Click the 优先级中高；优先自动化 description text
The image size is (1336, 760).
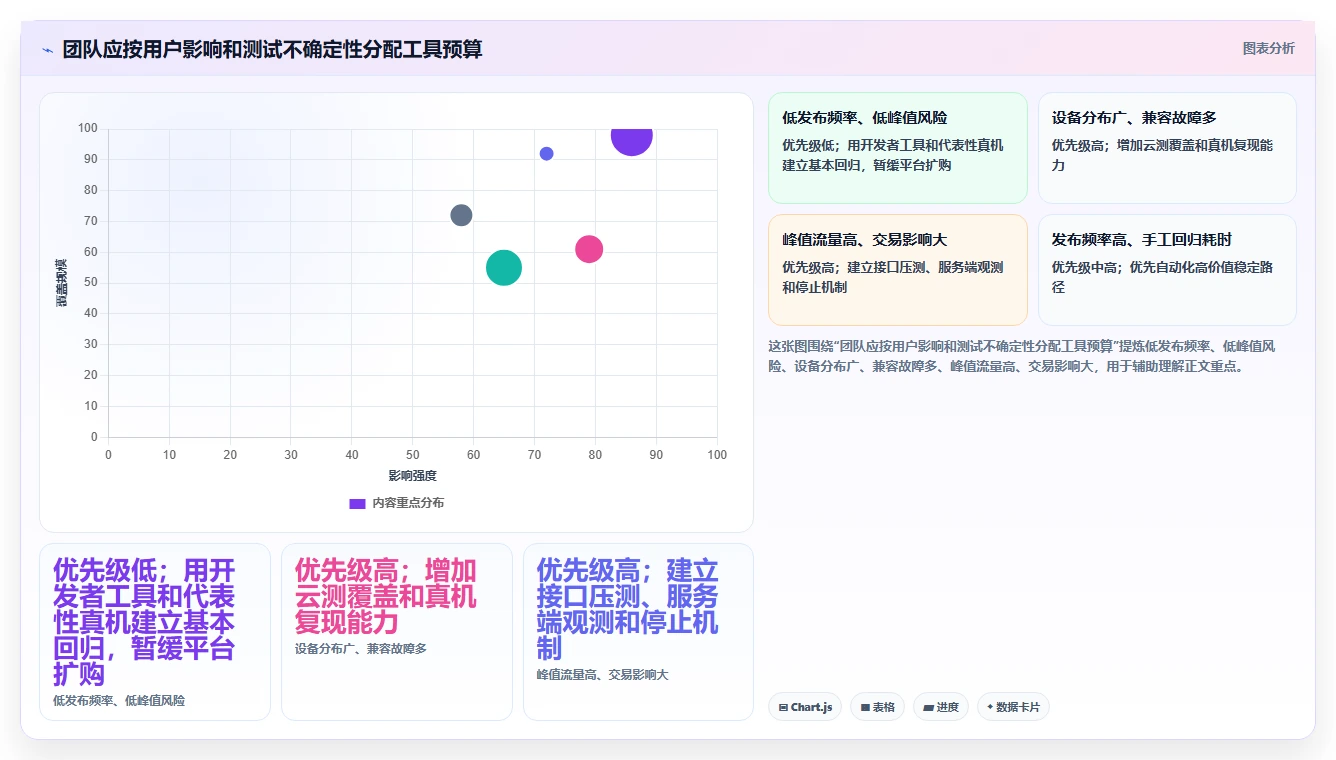[x=1163, y=277]
